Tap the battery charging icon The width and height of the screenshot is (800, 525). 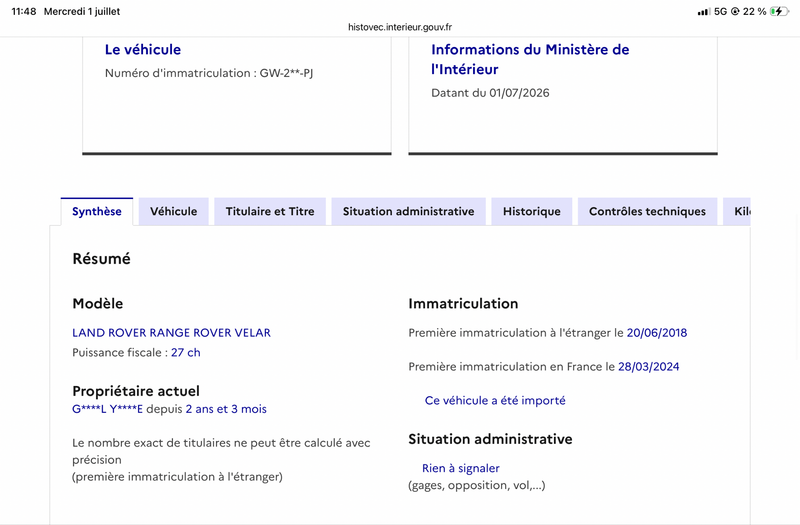(x=779, y=11)
